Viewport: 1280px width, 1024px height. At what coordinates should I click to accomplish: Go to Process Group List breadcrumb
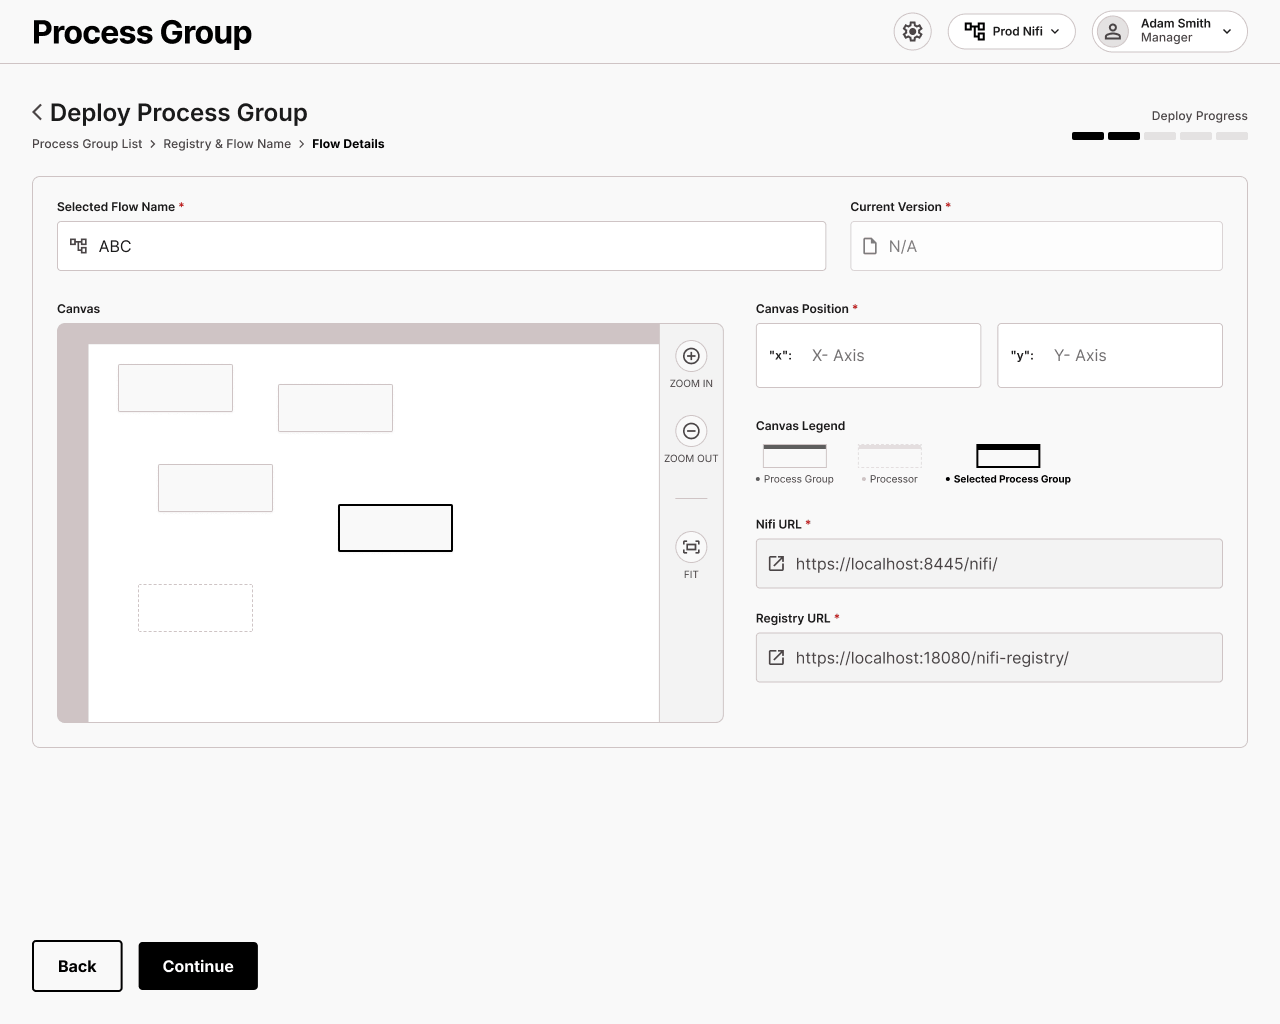point(87,144)
